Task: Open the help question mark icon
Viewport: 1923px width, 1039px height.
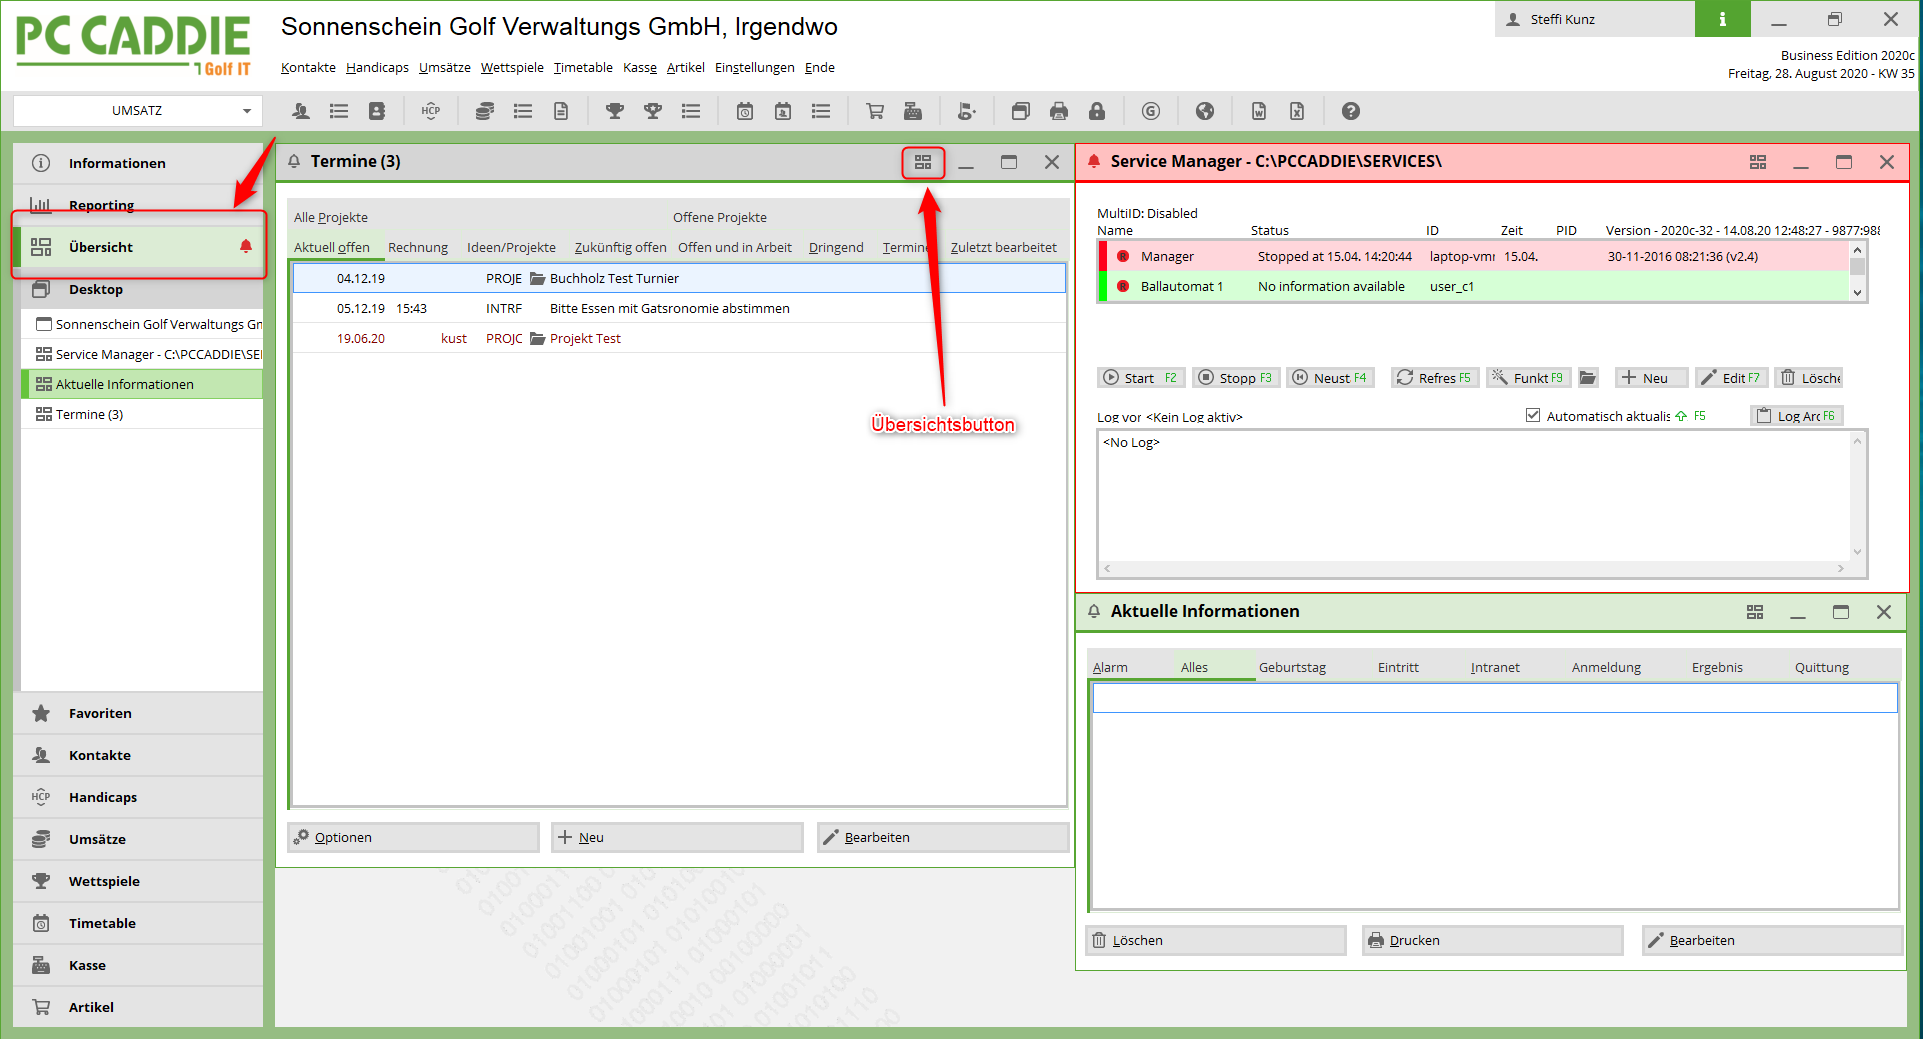Action: pyautogui.click(x=1351, y=111)
